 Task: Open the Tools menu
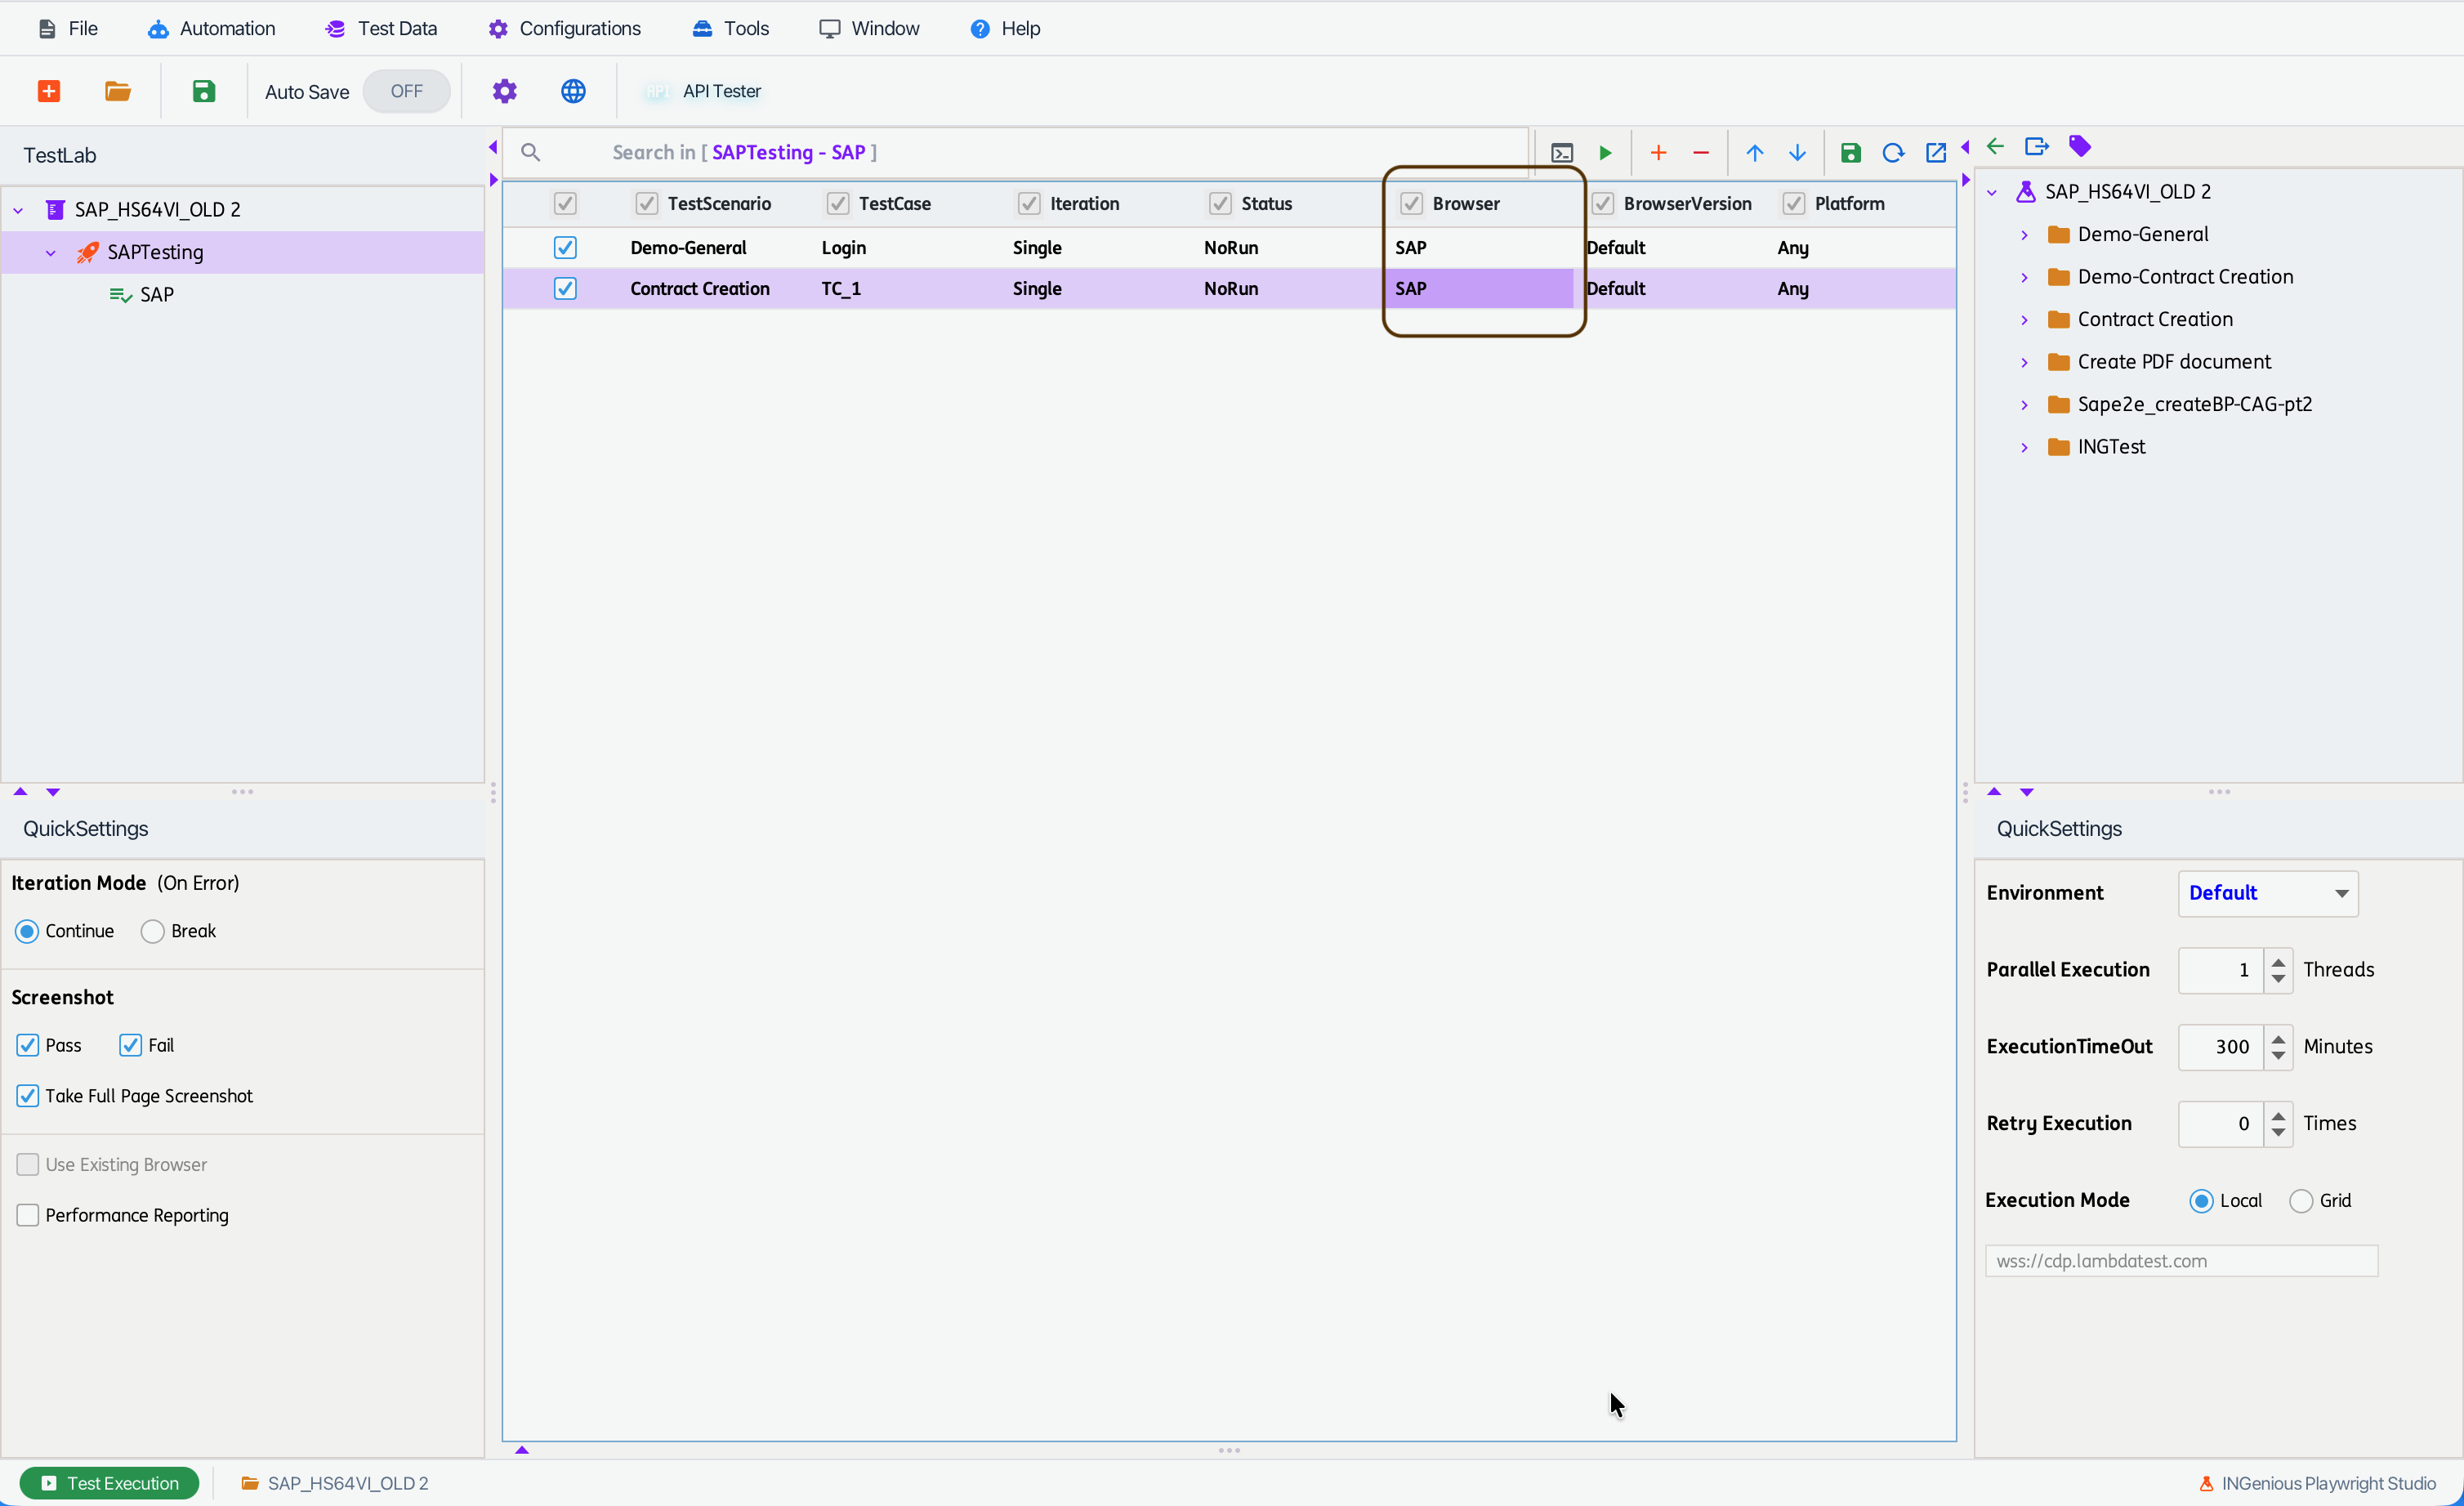point(731,28)
